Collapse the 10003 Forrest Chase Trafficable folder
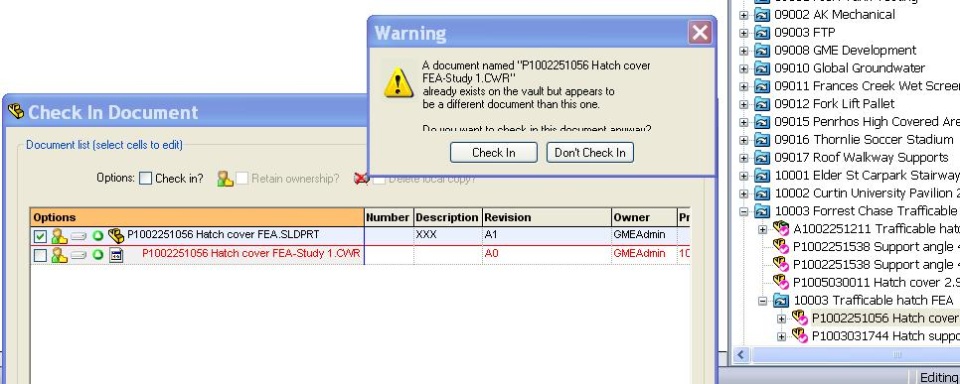This screenshot has height=384, width=960. pyautogui.click(x=744, y=212)
